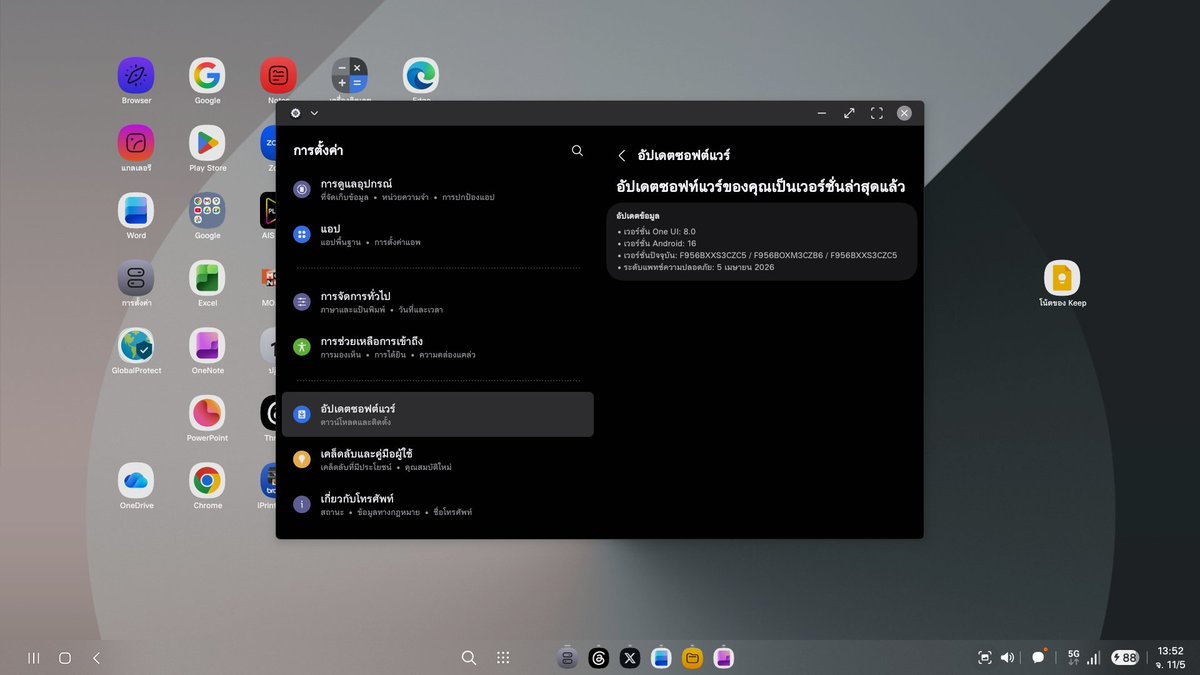Image resolution: width=1200 pixels, height=675 pixels.
Task: Click the security patch level date line
Action: pos(696,267)
